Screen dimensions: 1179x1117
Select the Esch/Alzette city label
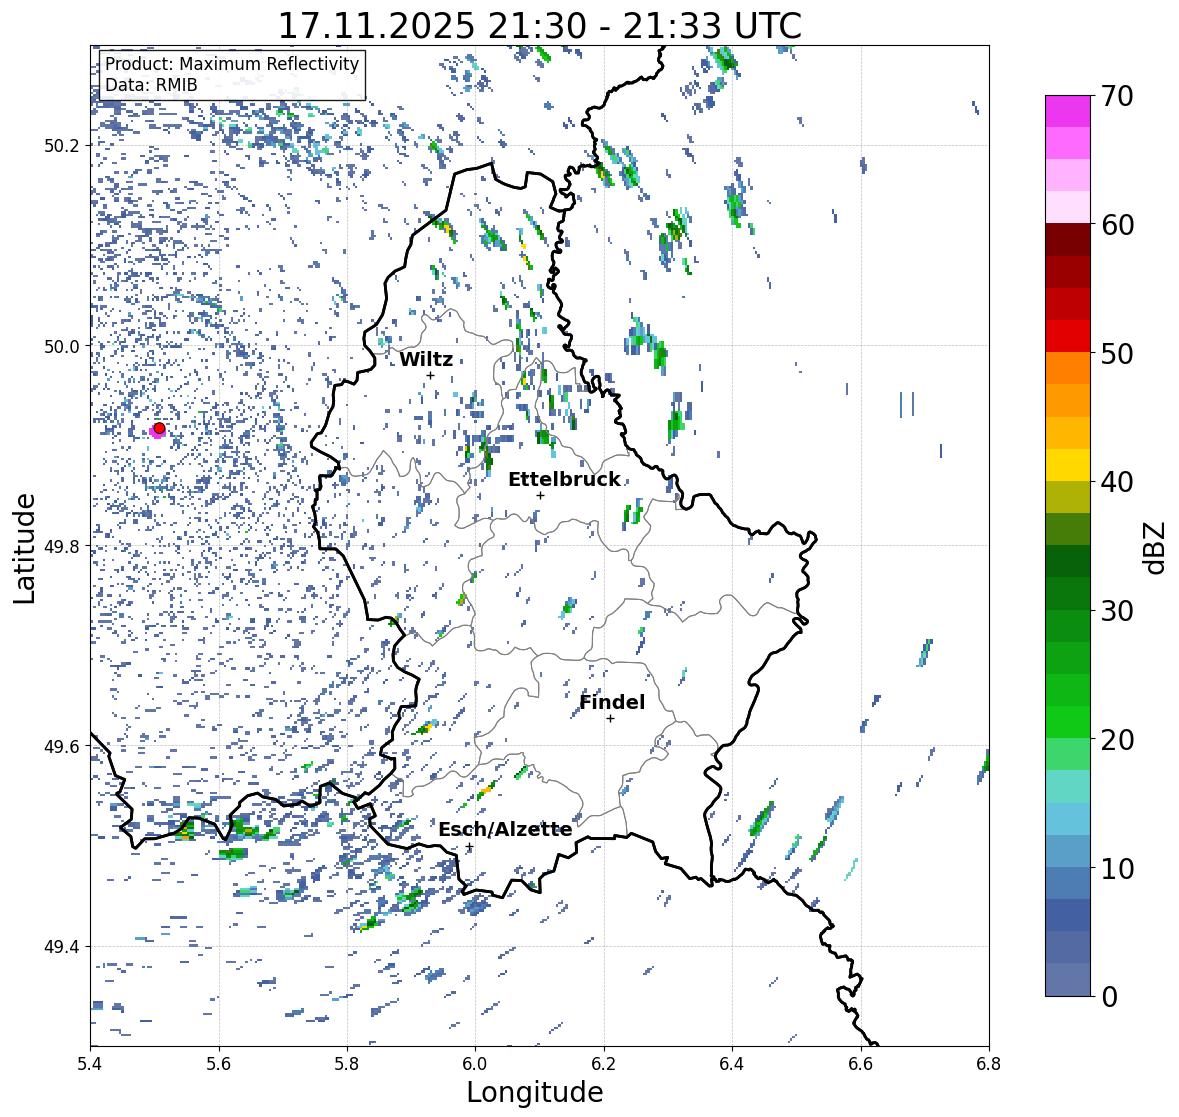[505, 829]
